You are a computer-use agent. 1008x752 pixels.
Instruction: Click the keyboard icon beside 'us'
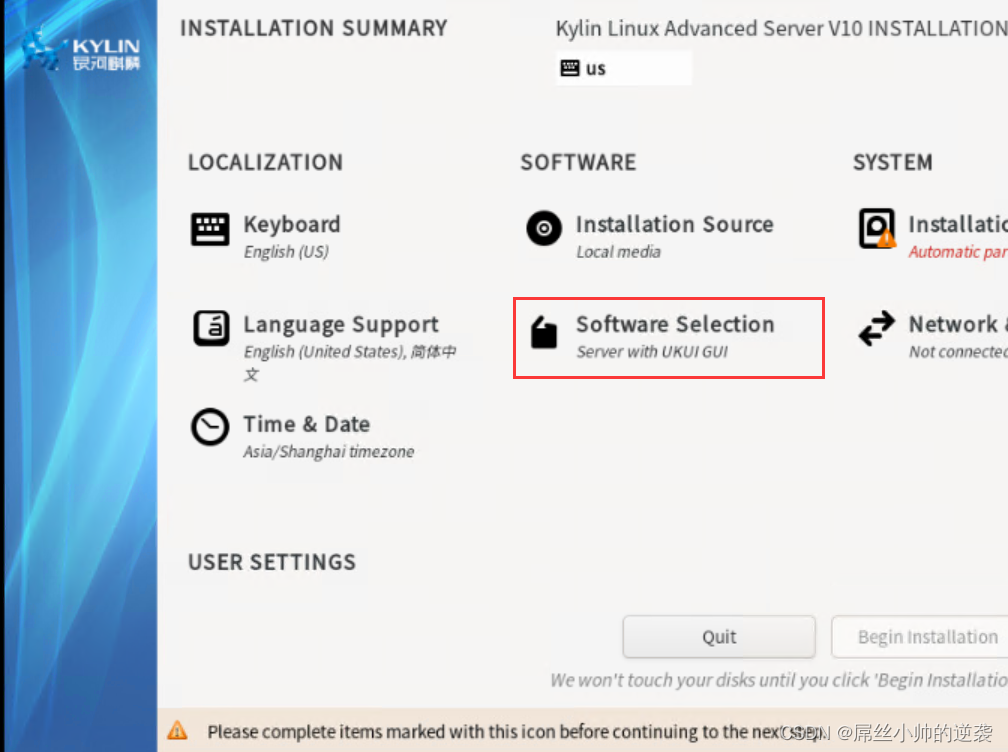[x=570, y=68]
